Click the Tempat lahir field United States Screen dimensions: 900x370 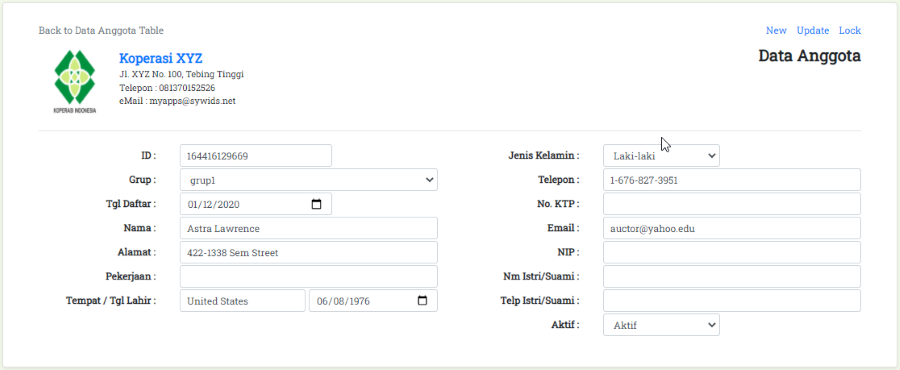coord(243,301)
